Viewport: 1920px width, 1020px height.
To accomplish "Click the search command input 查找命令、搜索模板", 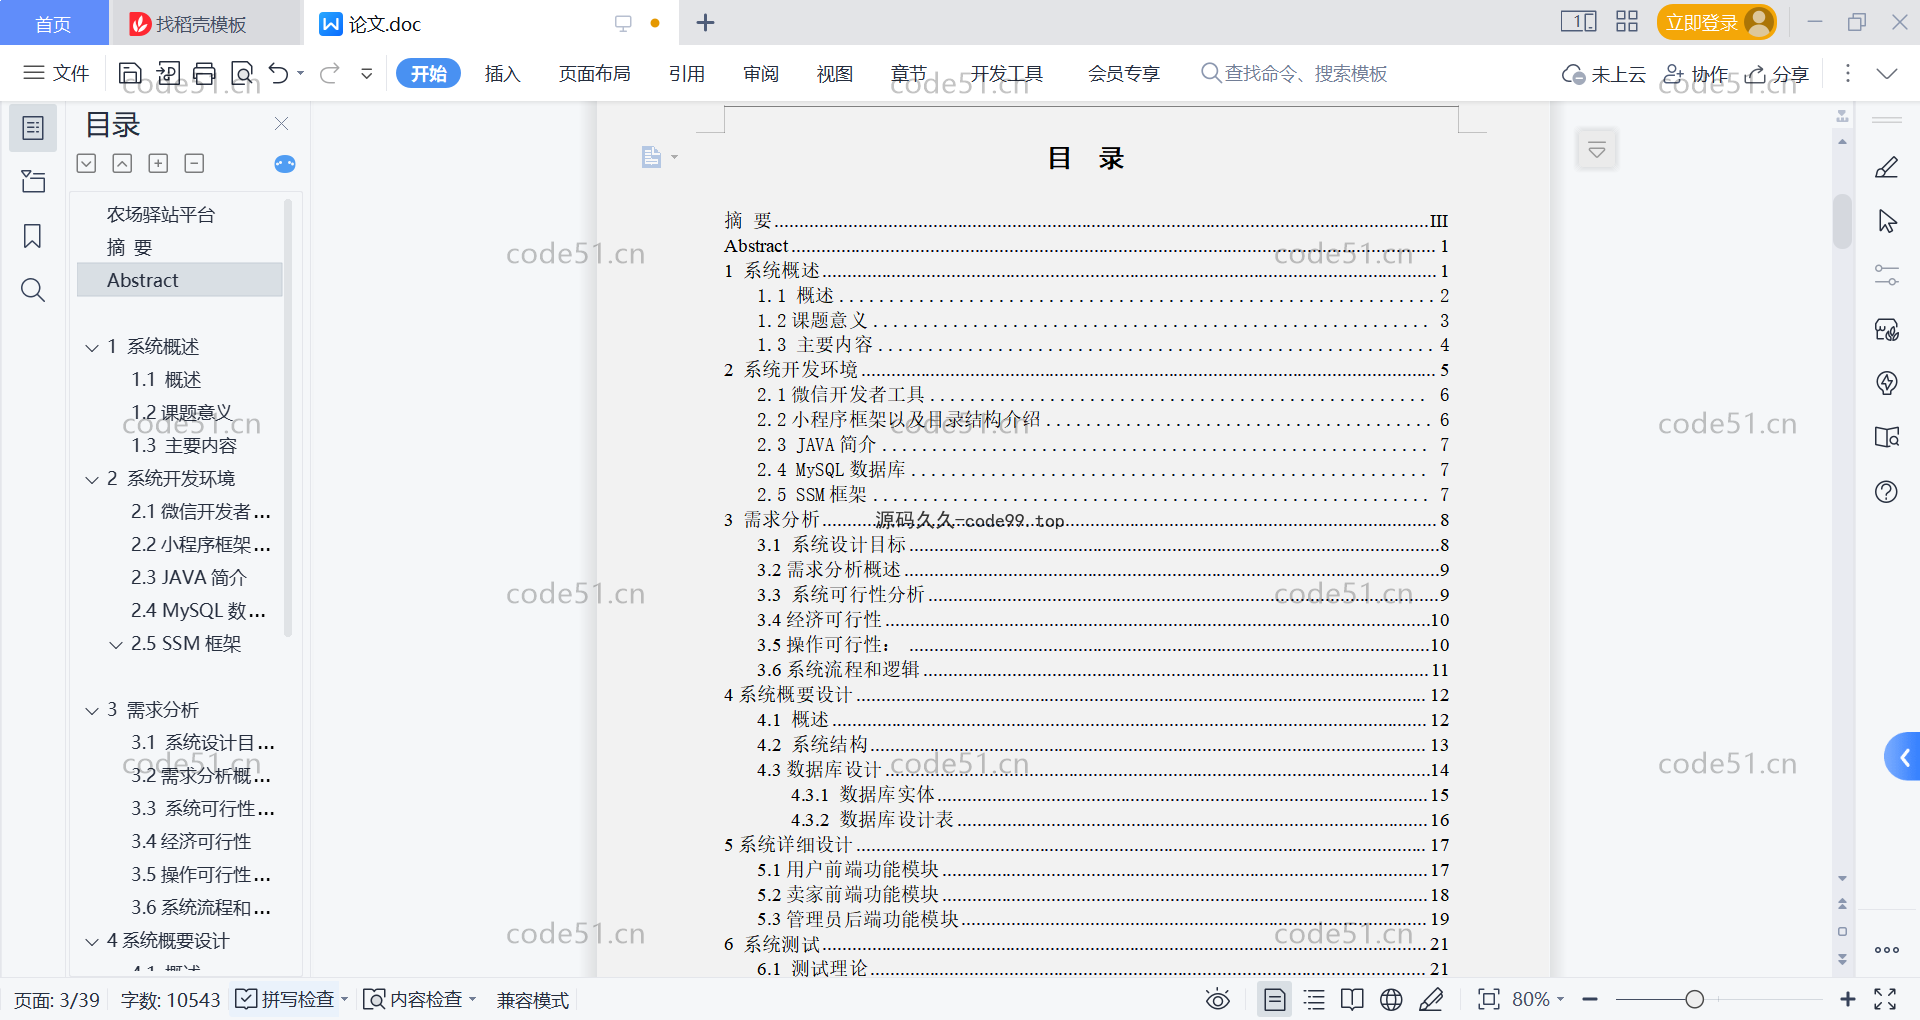I will [1294, 73].
